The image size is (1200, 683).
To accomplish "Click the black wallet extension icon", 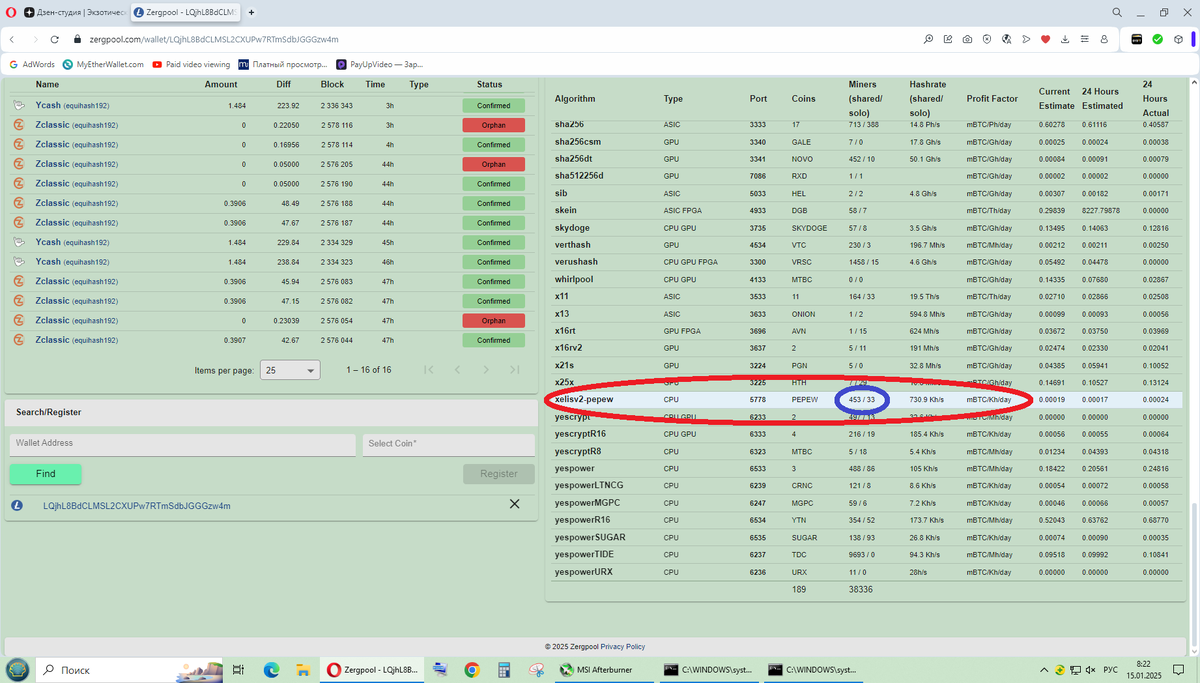I will coord(1137,39).
